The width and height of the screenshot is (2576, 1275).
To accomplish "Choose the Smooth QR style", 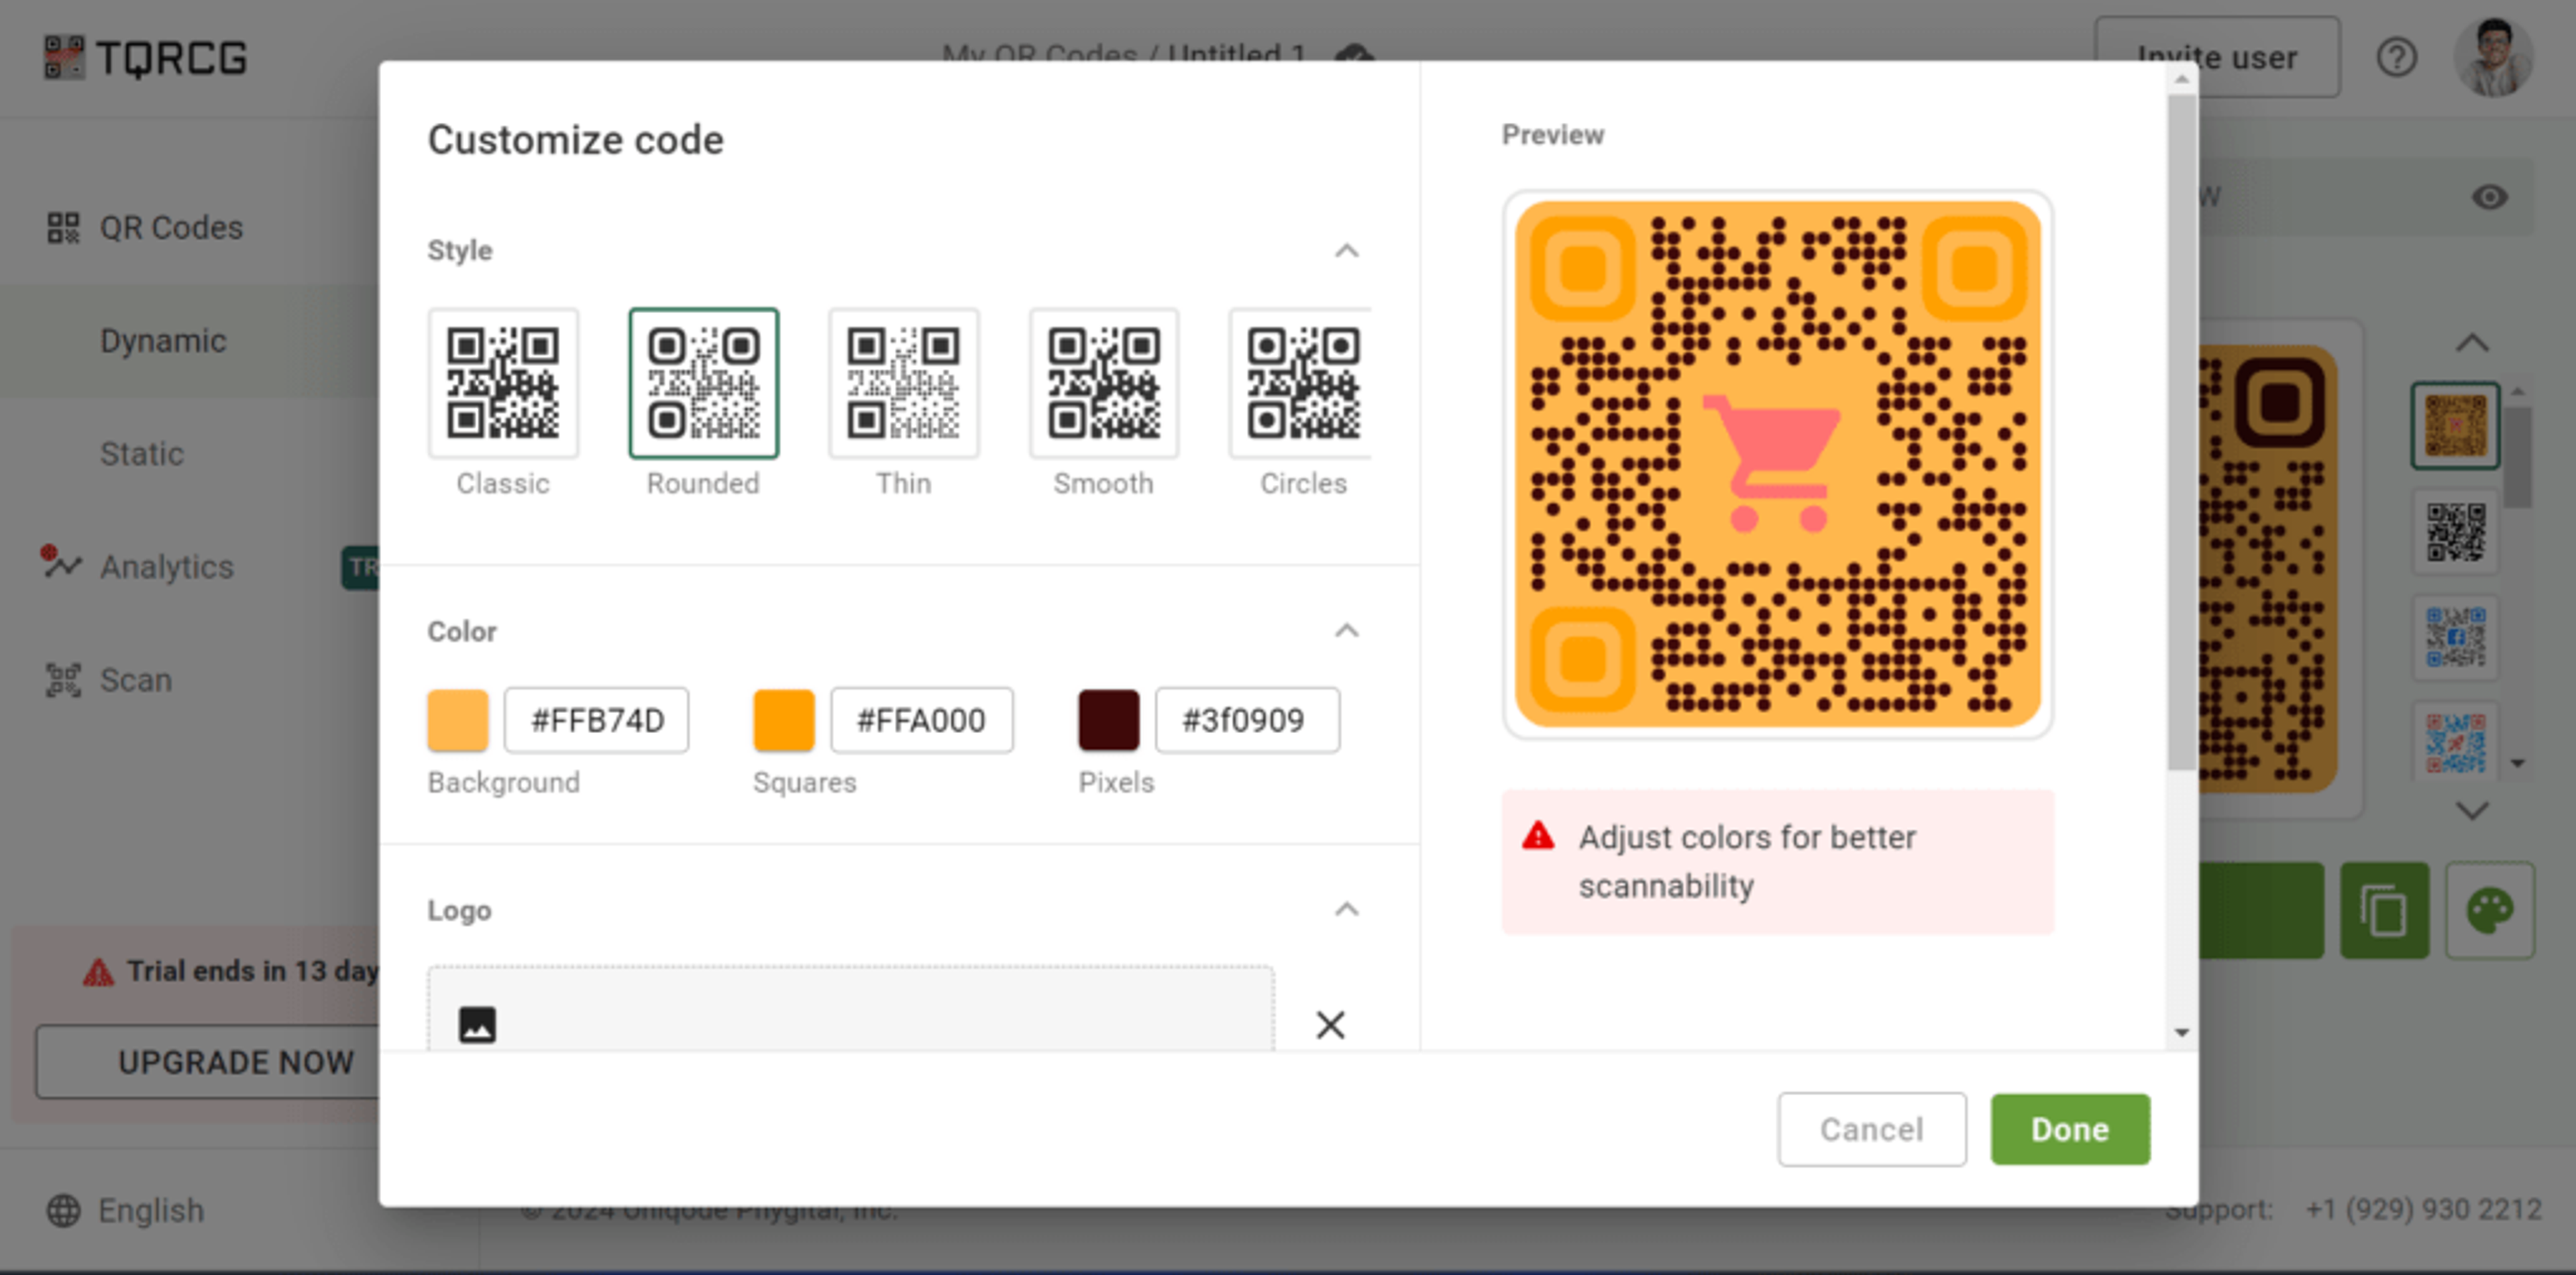I will [1104, 383].
